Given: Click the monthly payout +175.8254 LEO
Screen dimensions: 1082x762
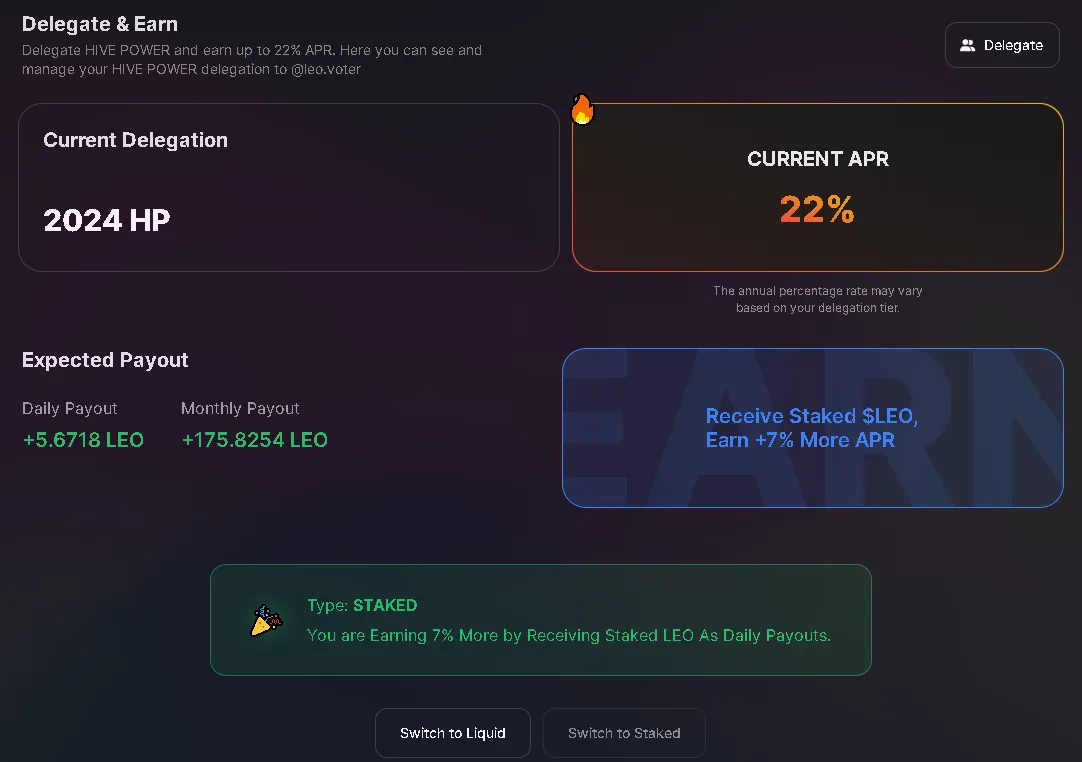Looking at the screenshot, I should click(255, 440).
